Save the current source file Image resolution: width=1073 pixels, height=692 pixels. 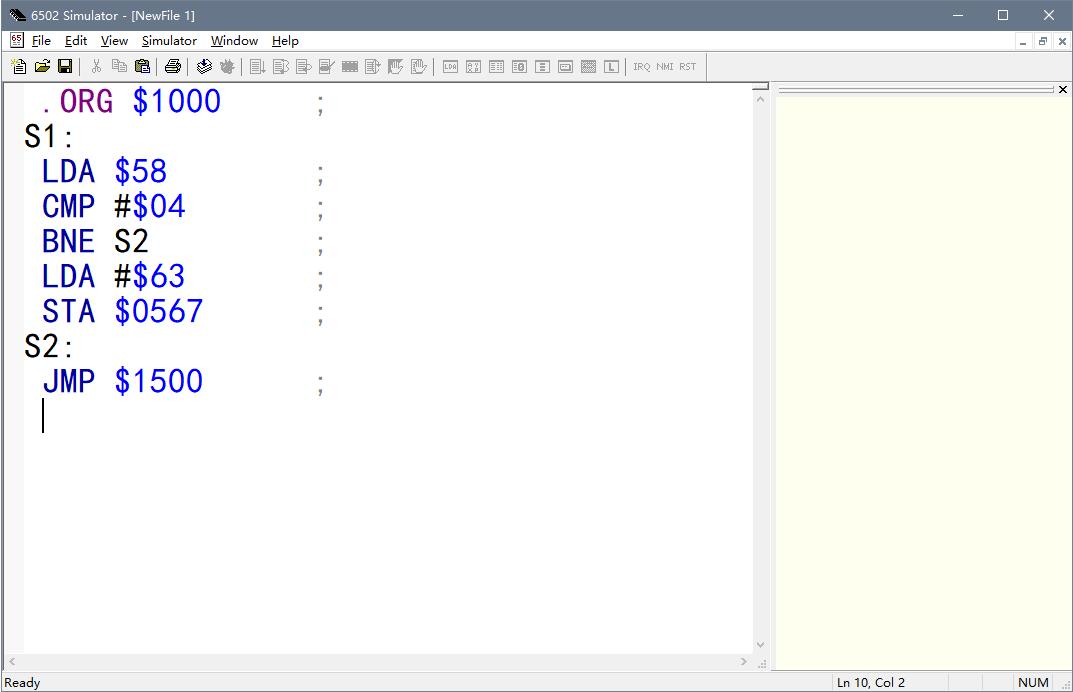click(64, 66)
